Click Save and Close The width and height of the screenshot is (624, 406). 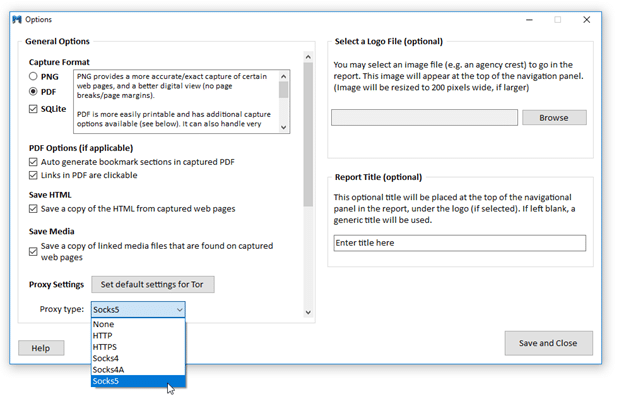coord(548,343)
